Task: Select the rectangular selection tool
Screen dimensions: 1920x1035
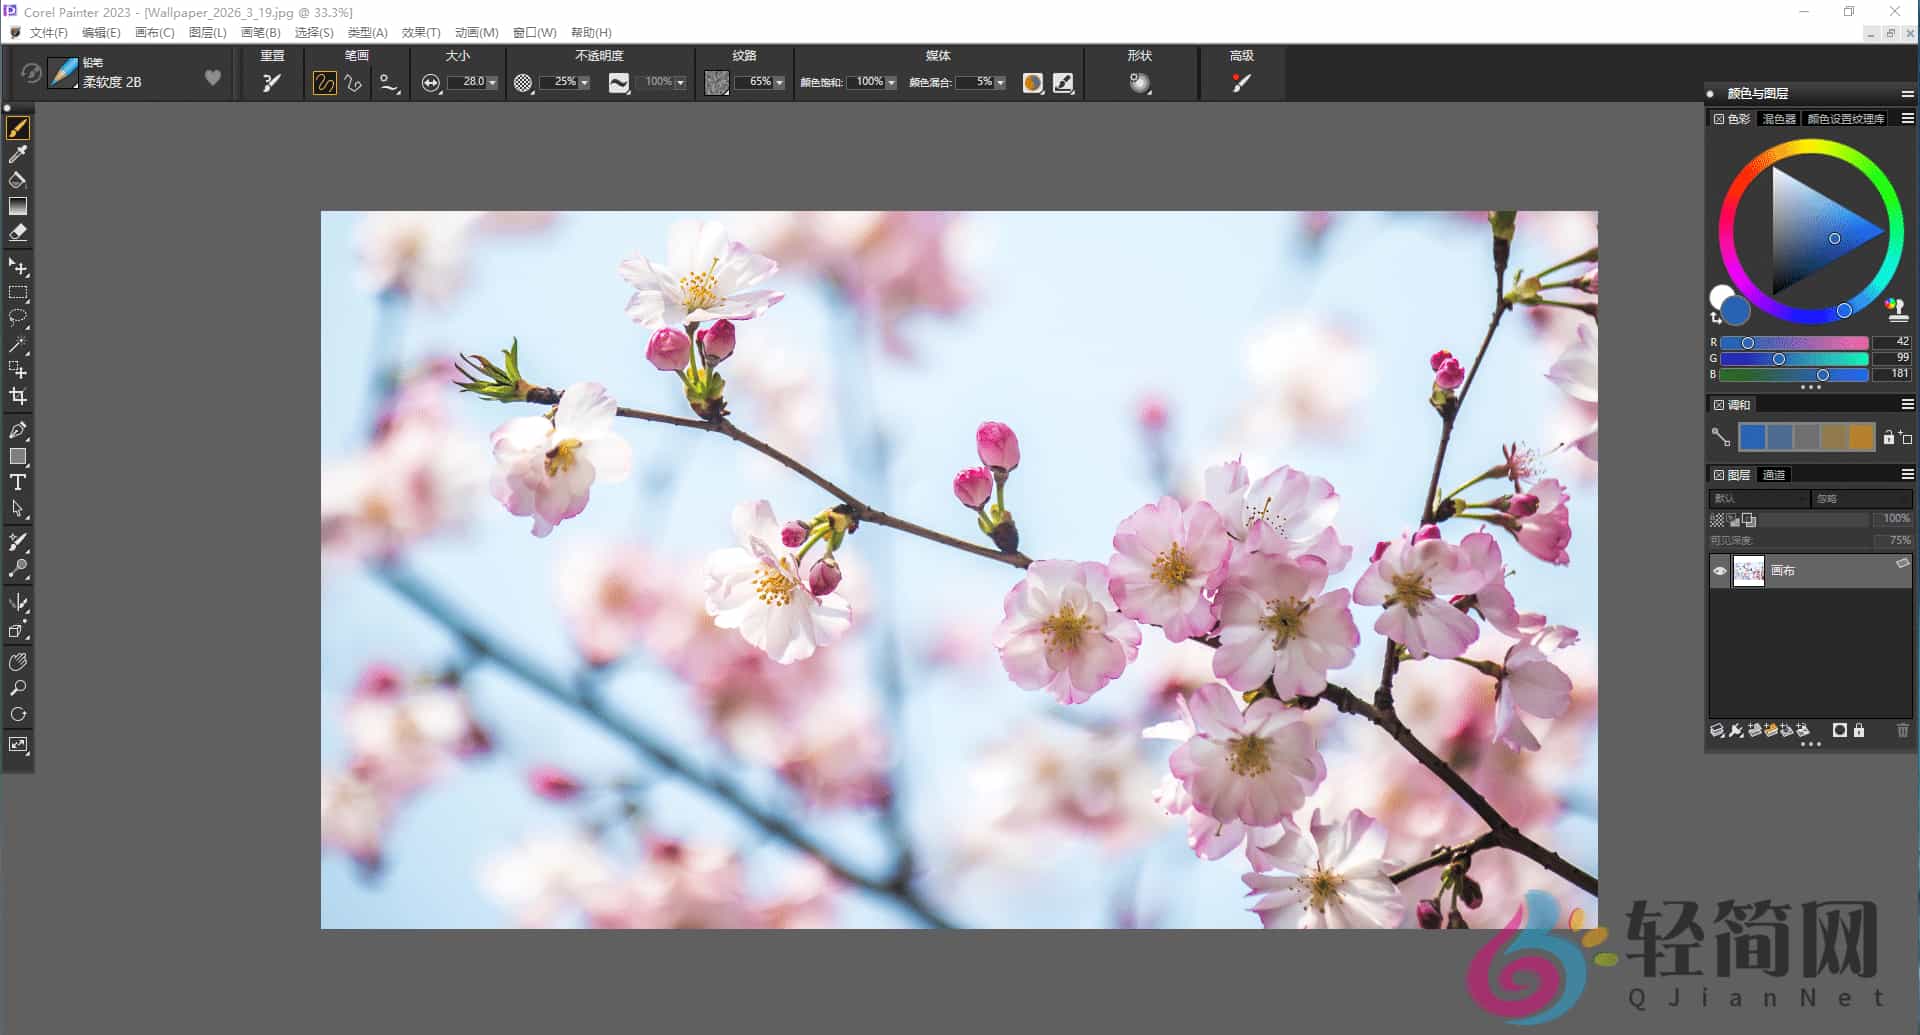Action: tap(17, 293)
